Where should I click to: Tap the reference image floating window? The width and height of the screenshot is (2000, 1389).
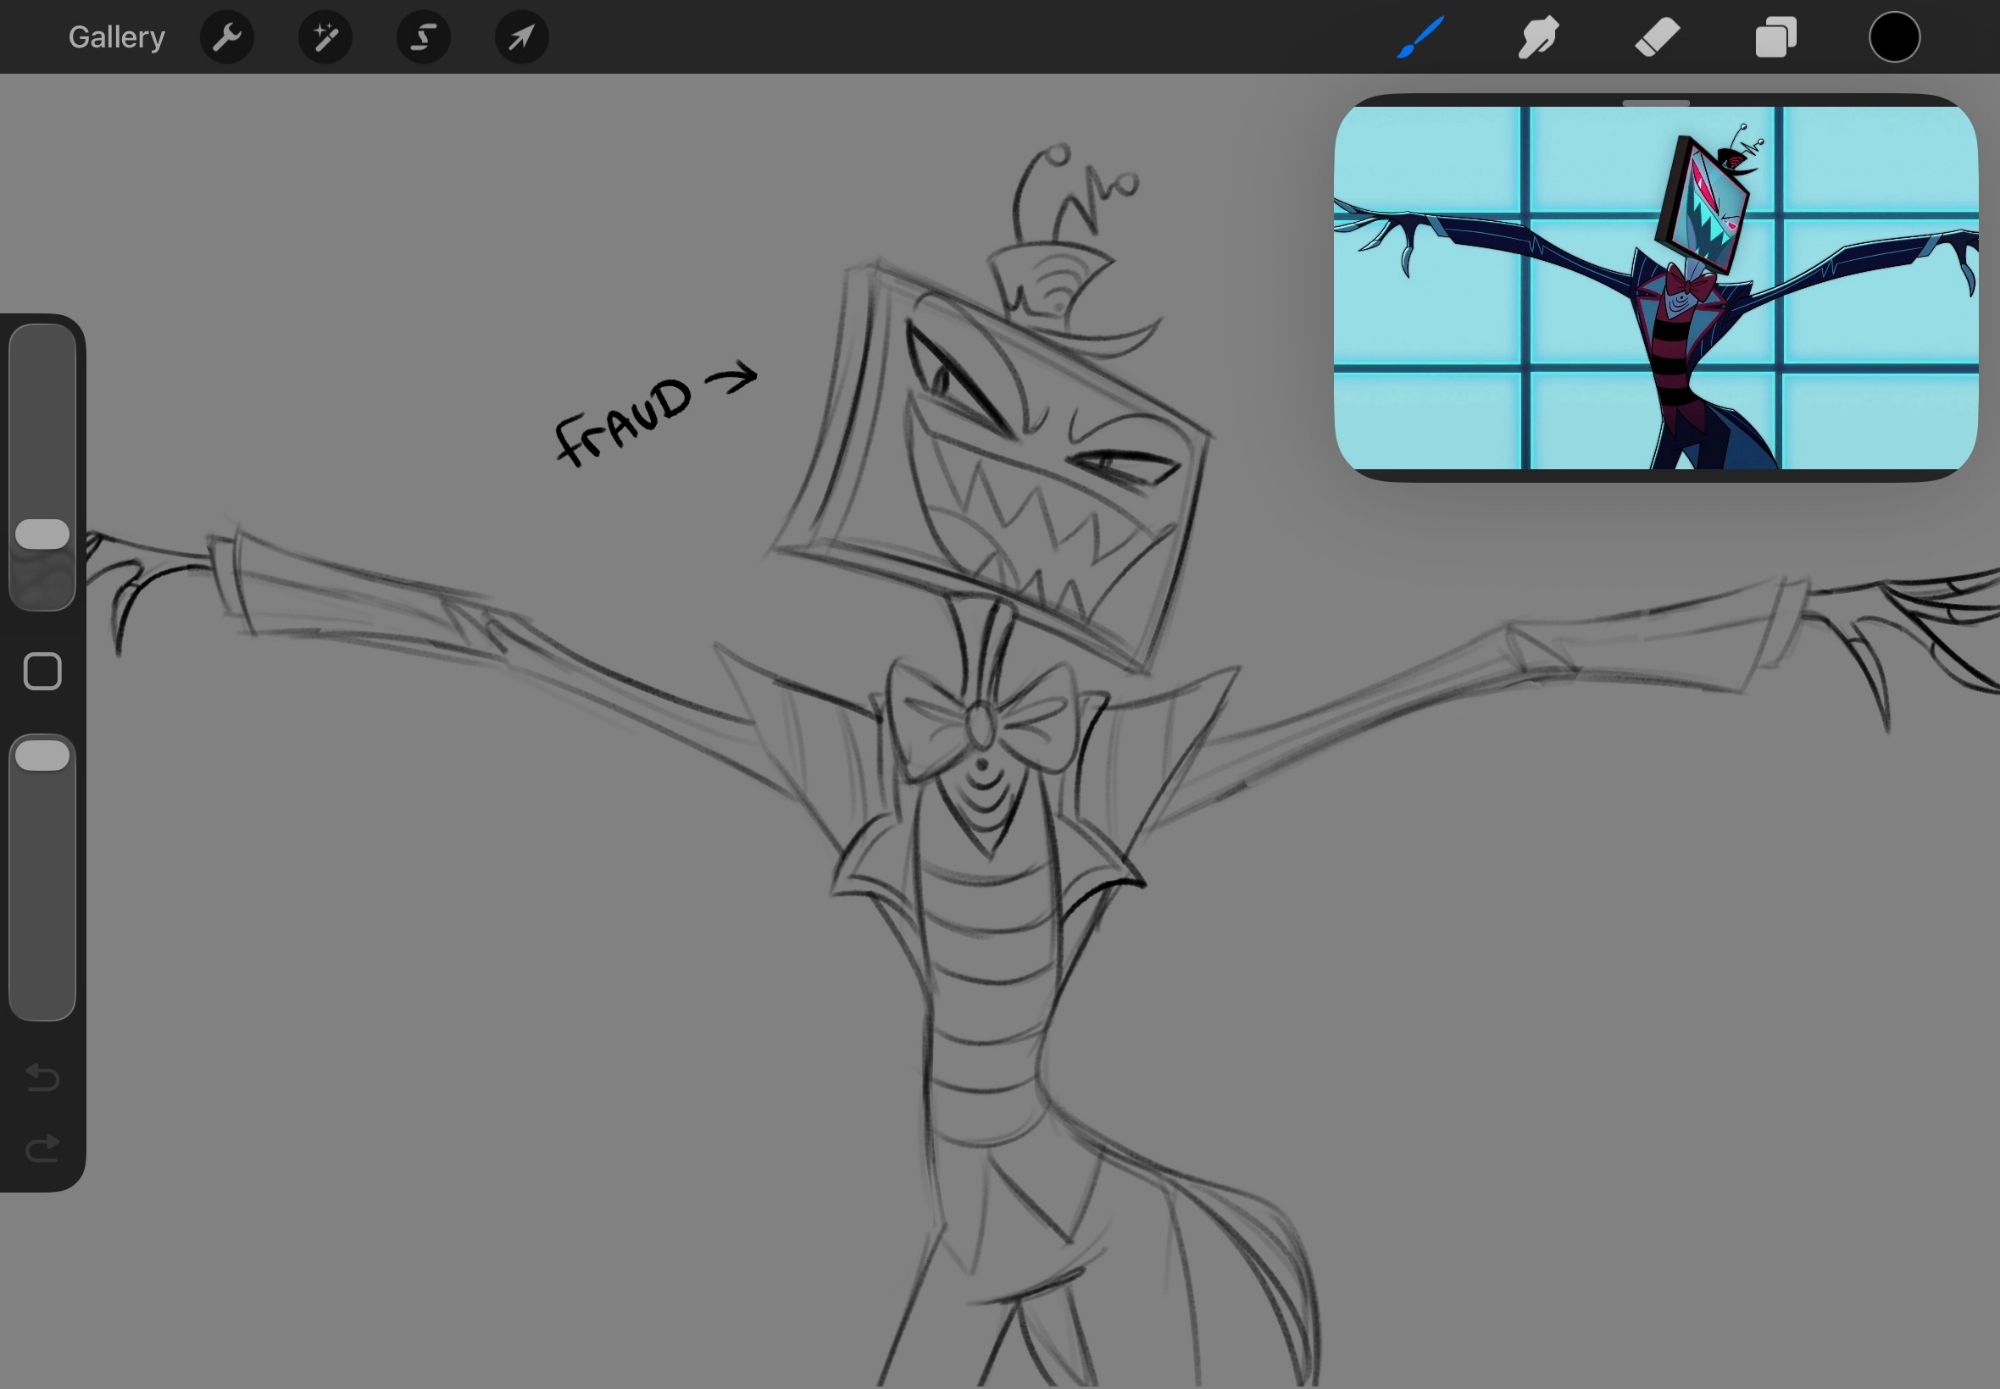coord(1655,288)
